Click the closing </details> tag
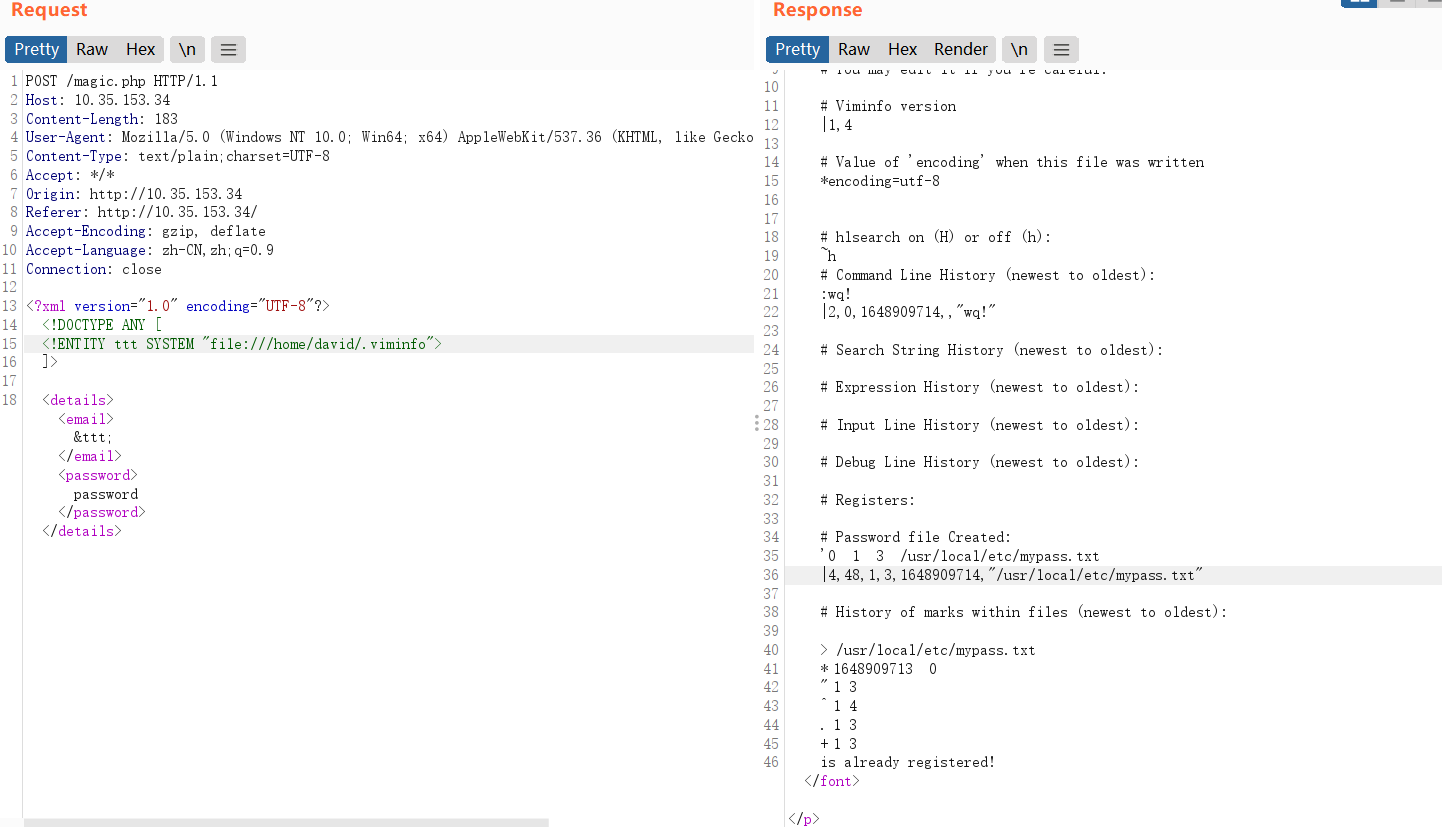Screen dimensions: 1442x827 click(x=82, y=531)
